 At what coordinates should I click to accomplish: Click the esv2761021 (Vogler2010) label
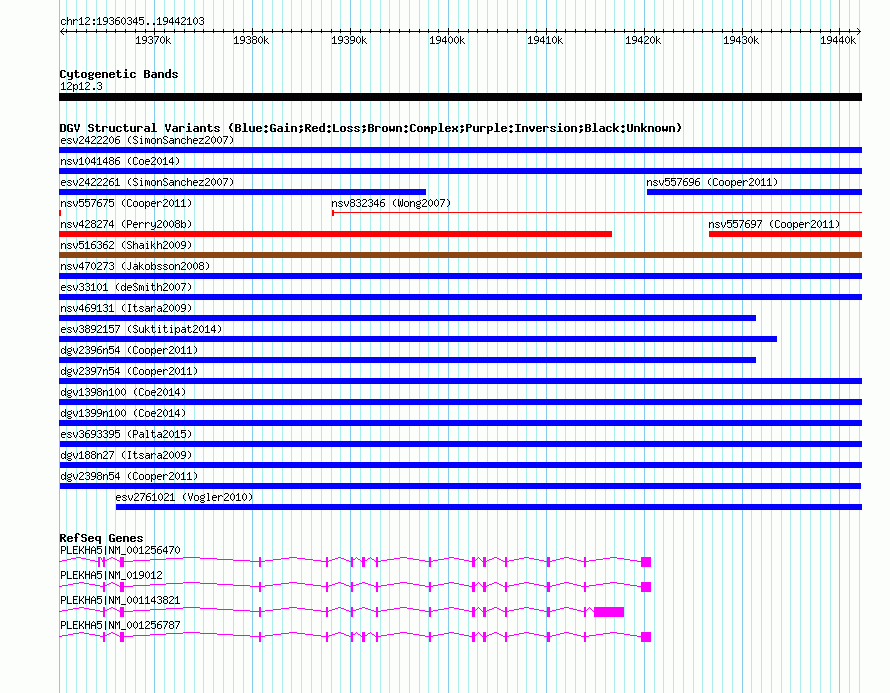point(184,497)
